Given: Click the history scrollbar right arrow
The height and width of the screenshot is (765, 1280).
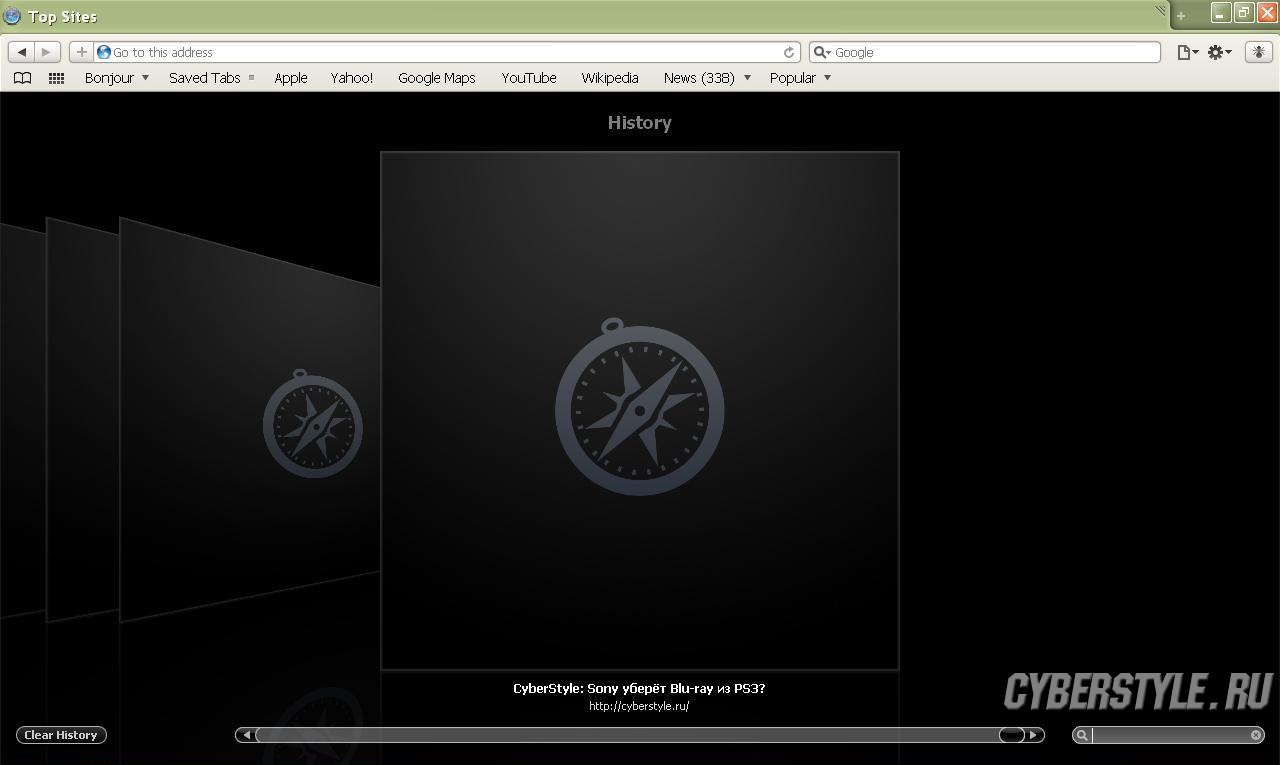Looking at the screenshot, I should (x=1034, y=735).
